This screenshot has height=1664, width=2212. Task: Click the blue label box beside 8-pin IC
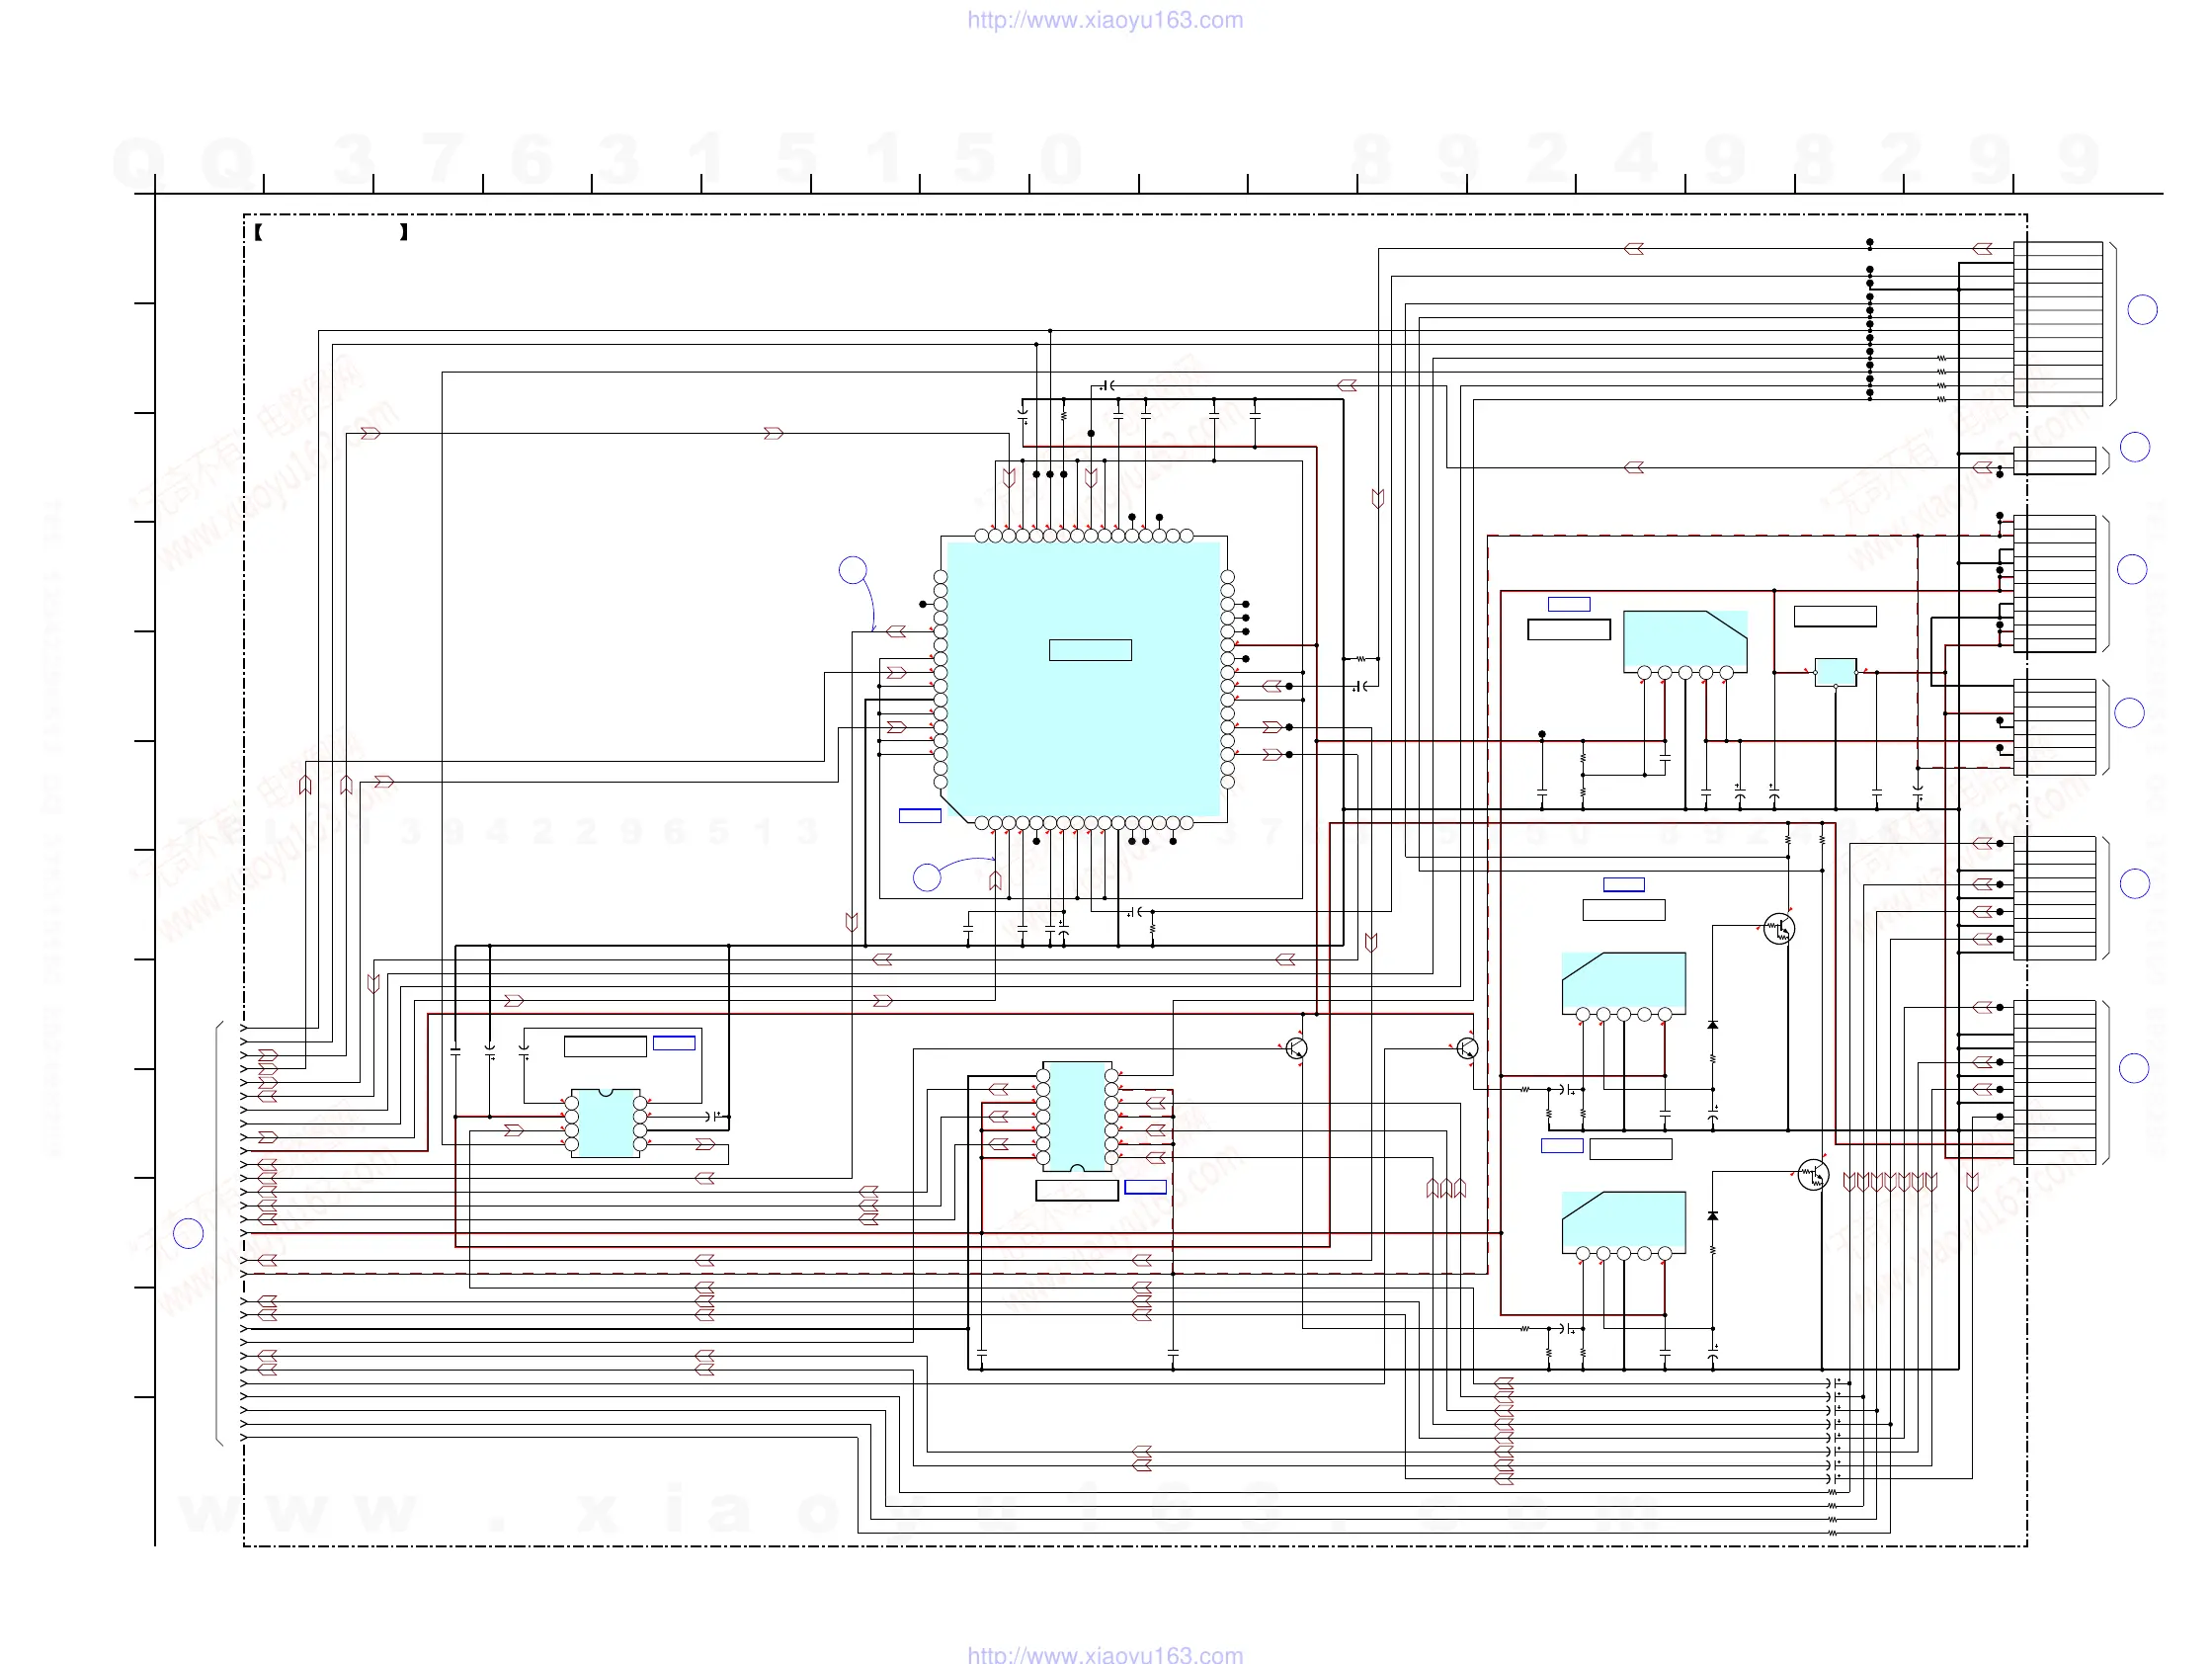[674, 1043]
